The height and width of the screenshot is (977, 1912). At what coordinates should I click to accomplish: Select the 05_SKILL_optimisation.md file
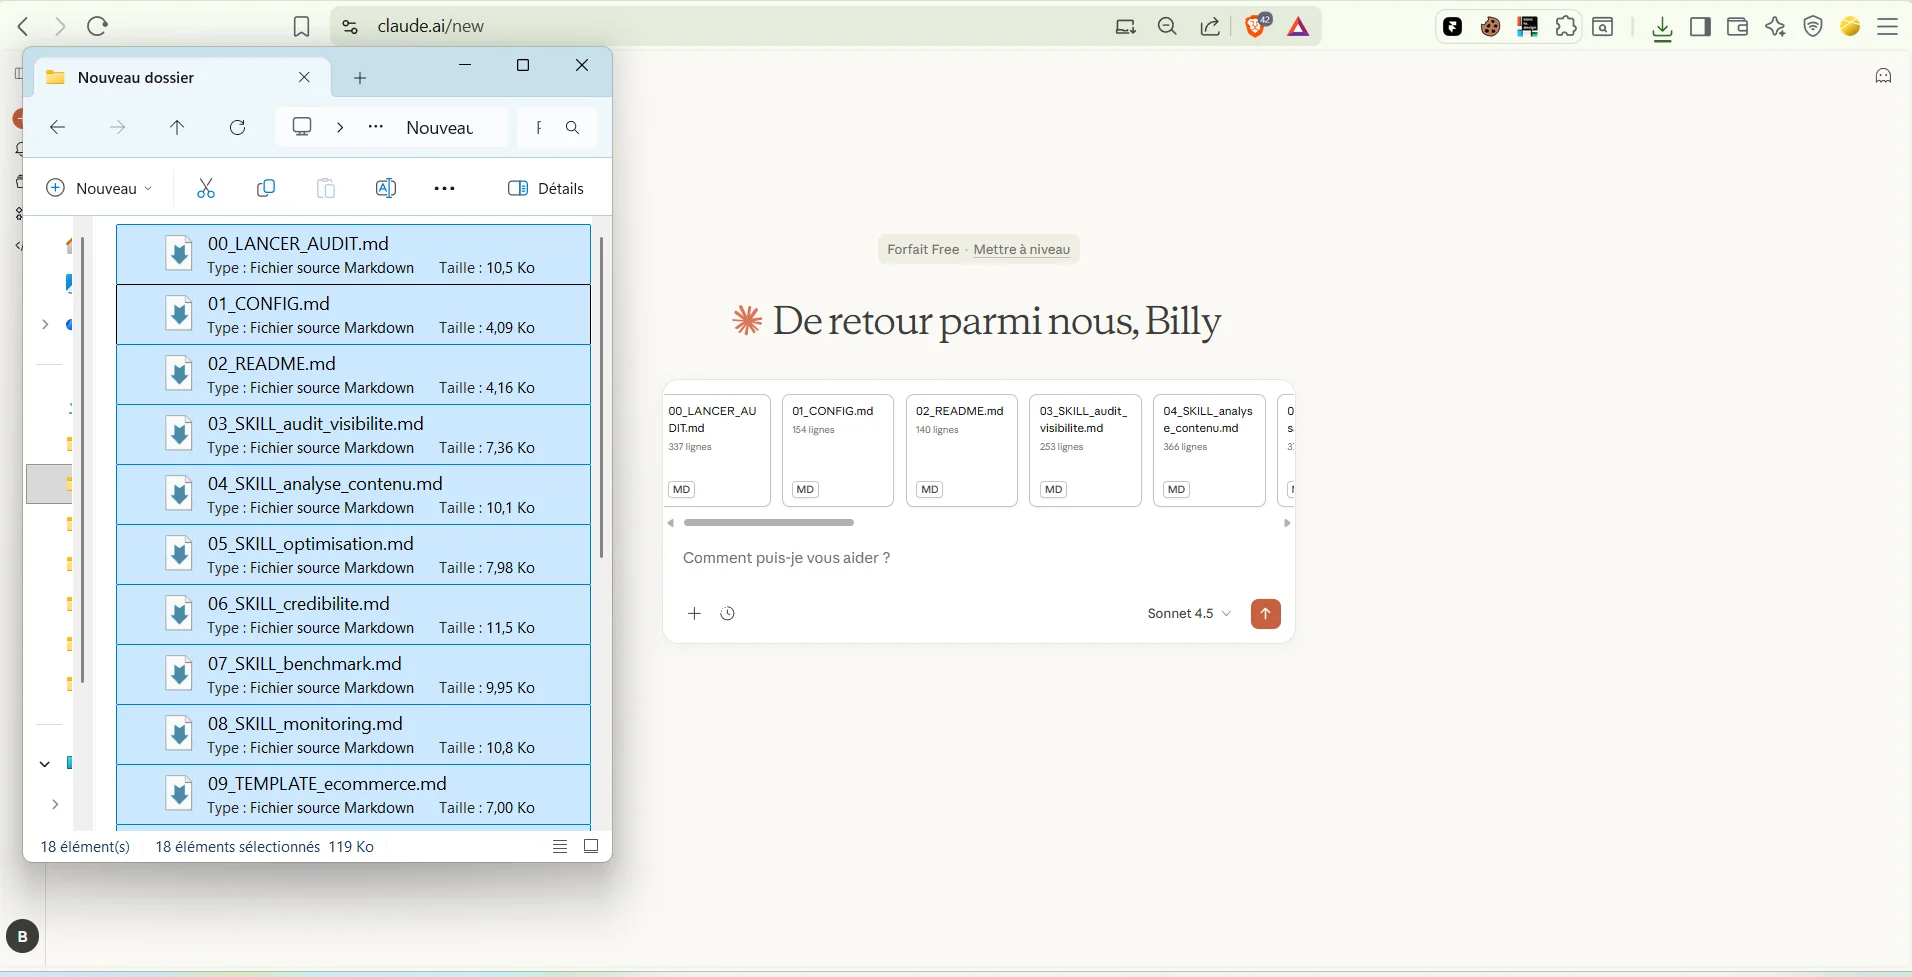[x=353, y=555]
